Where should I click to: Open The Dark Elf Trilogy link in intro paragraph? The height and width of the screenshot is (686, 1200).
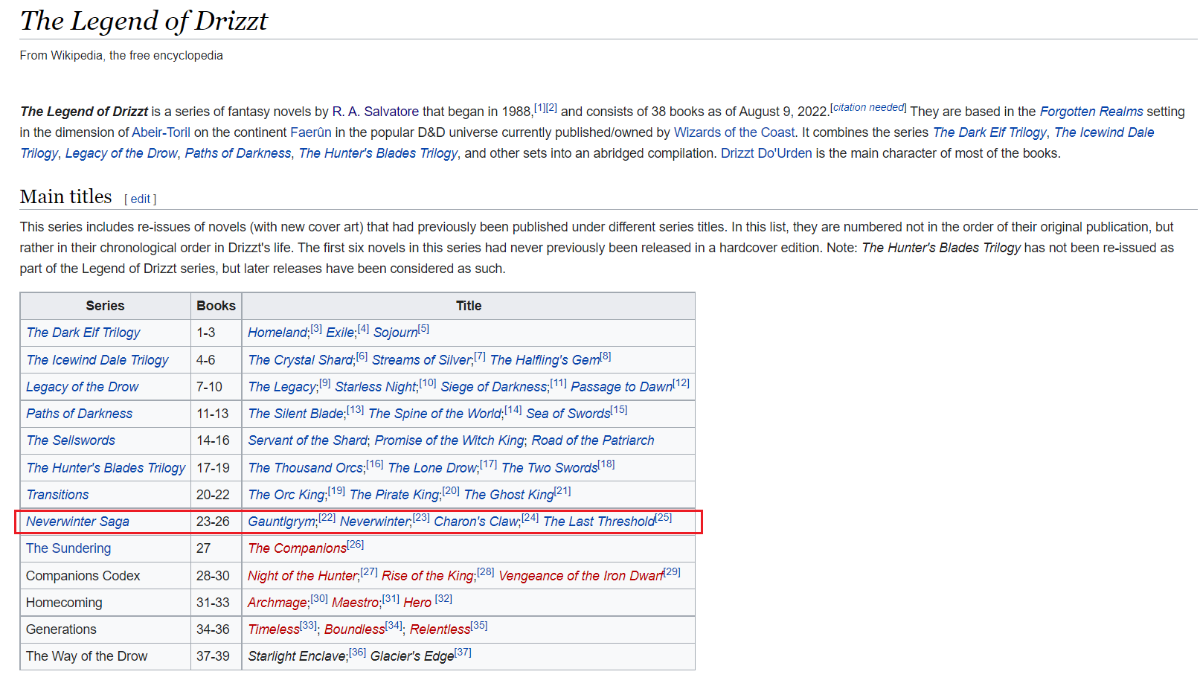[x=990, y=132]
